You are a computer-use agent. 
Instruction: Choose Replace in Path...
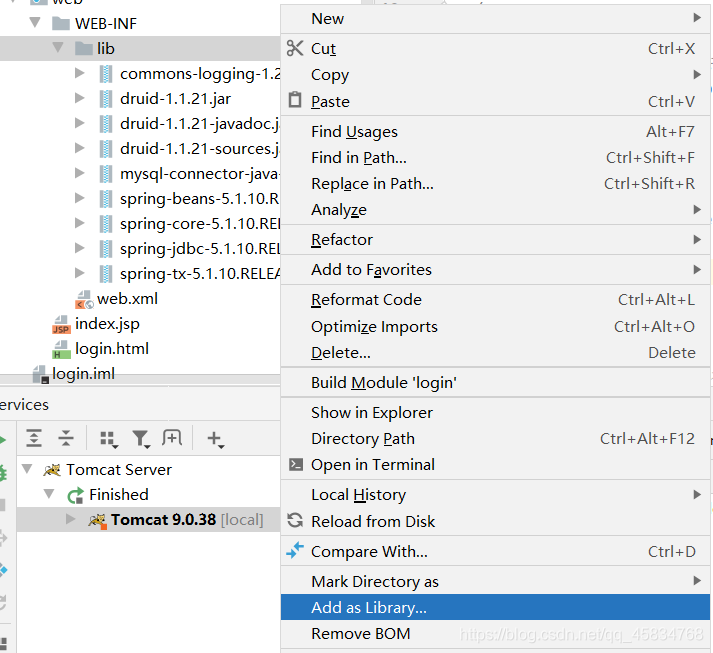click(x=495, y=183)
